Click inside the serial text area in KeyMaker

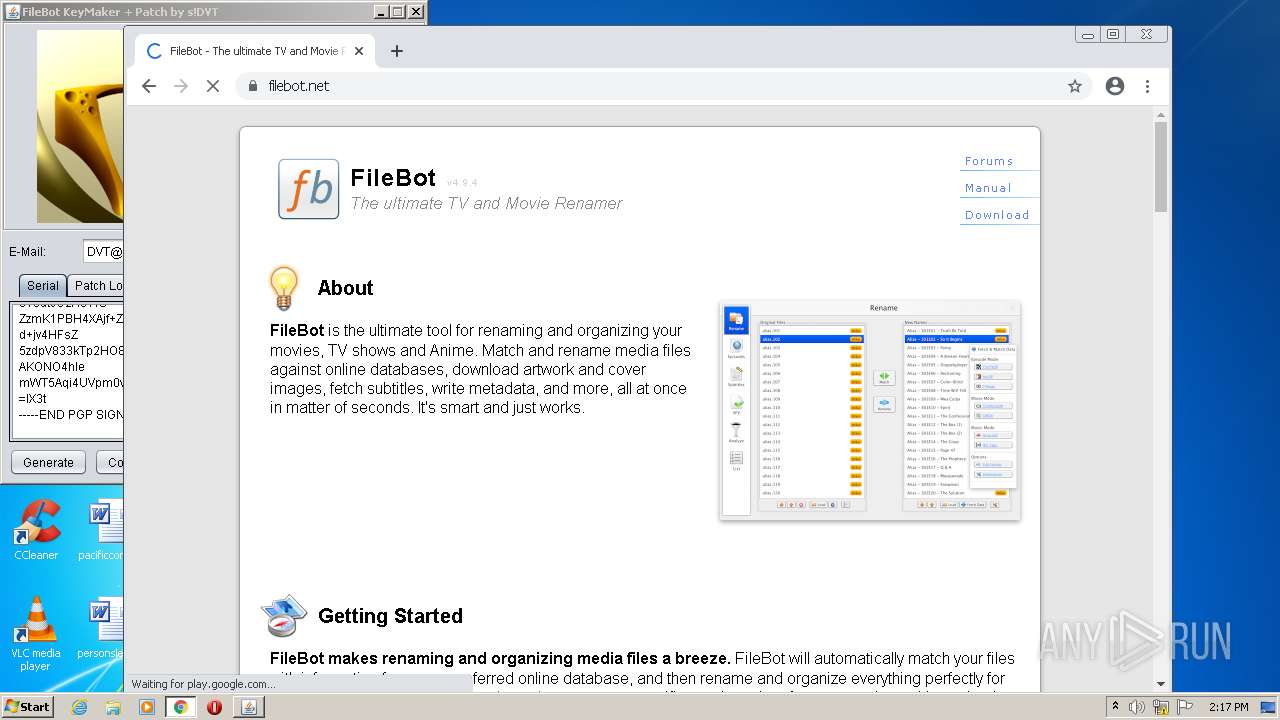(67, 371)
